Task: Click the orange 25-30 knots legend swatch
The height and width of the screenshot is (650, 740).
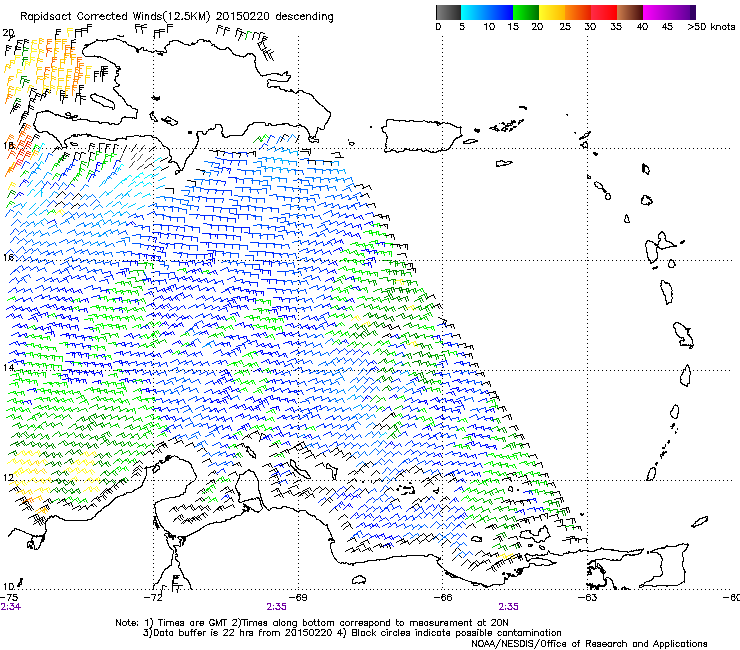Action: (x=578, y=12)
